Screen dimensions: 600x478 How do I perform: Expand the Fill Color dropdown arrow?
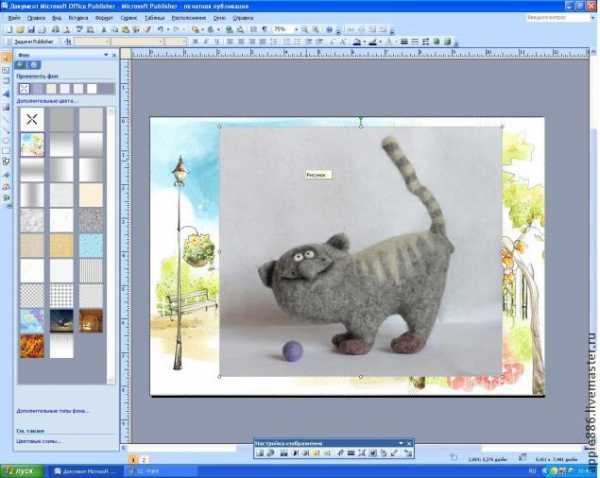[363, 42]
